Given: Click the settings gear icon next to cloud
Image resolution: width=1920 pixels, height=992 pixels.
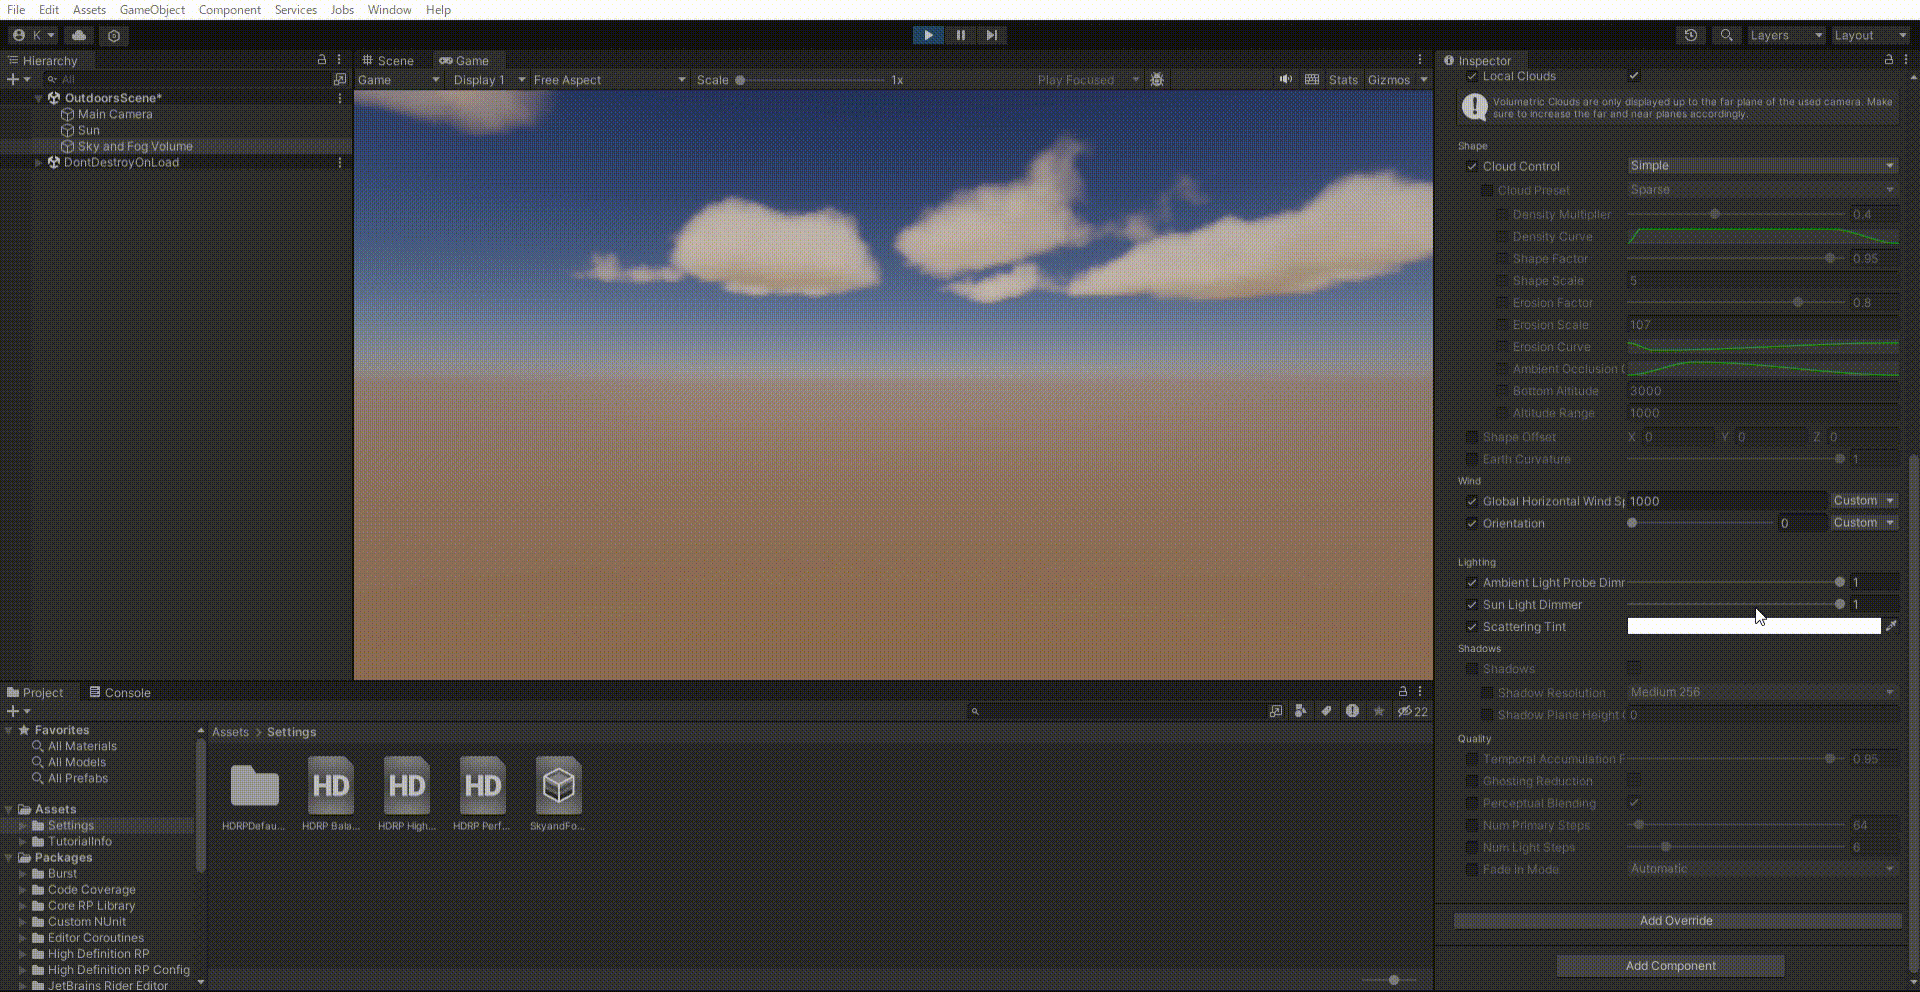Looking at the screenshot, I should (114, 35).
